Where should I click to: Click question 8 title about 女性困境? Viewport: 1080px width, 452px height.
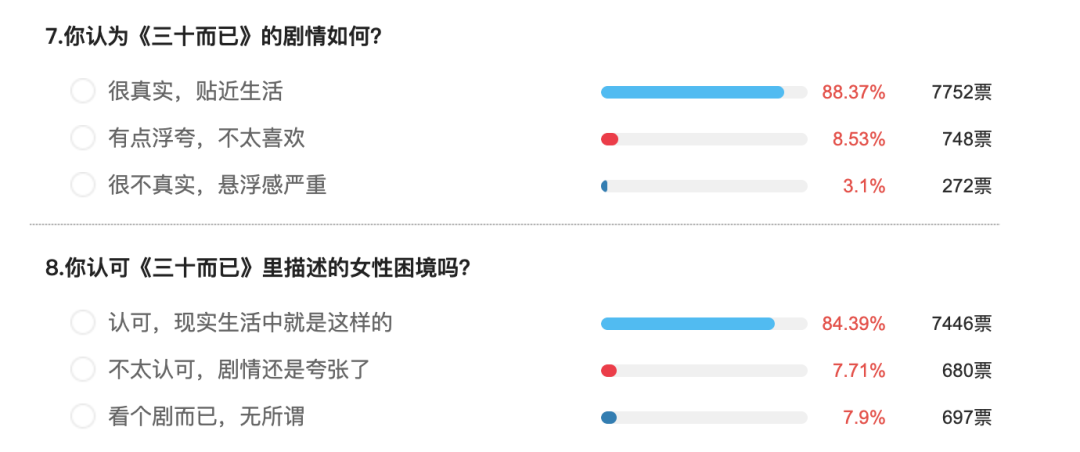258,268
